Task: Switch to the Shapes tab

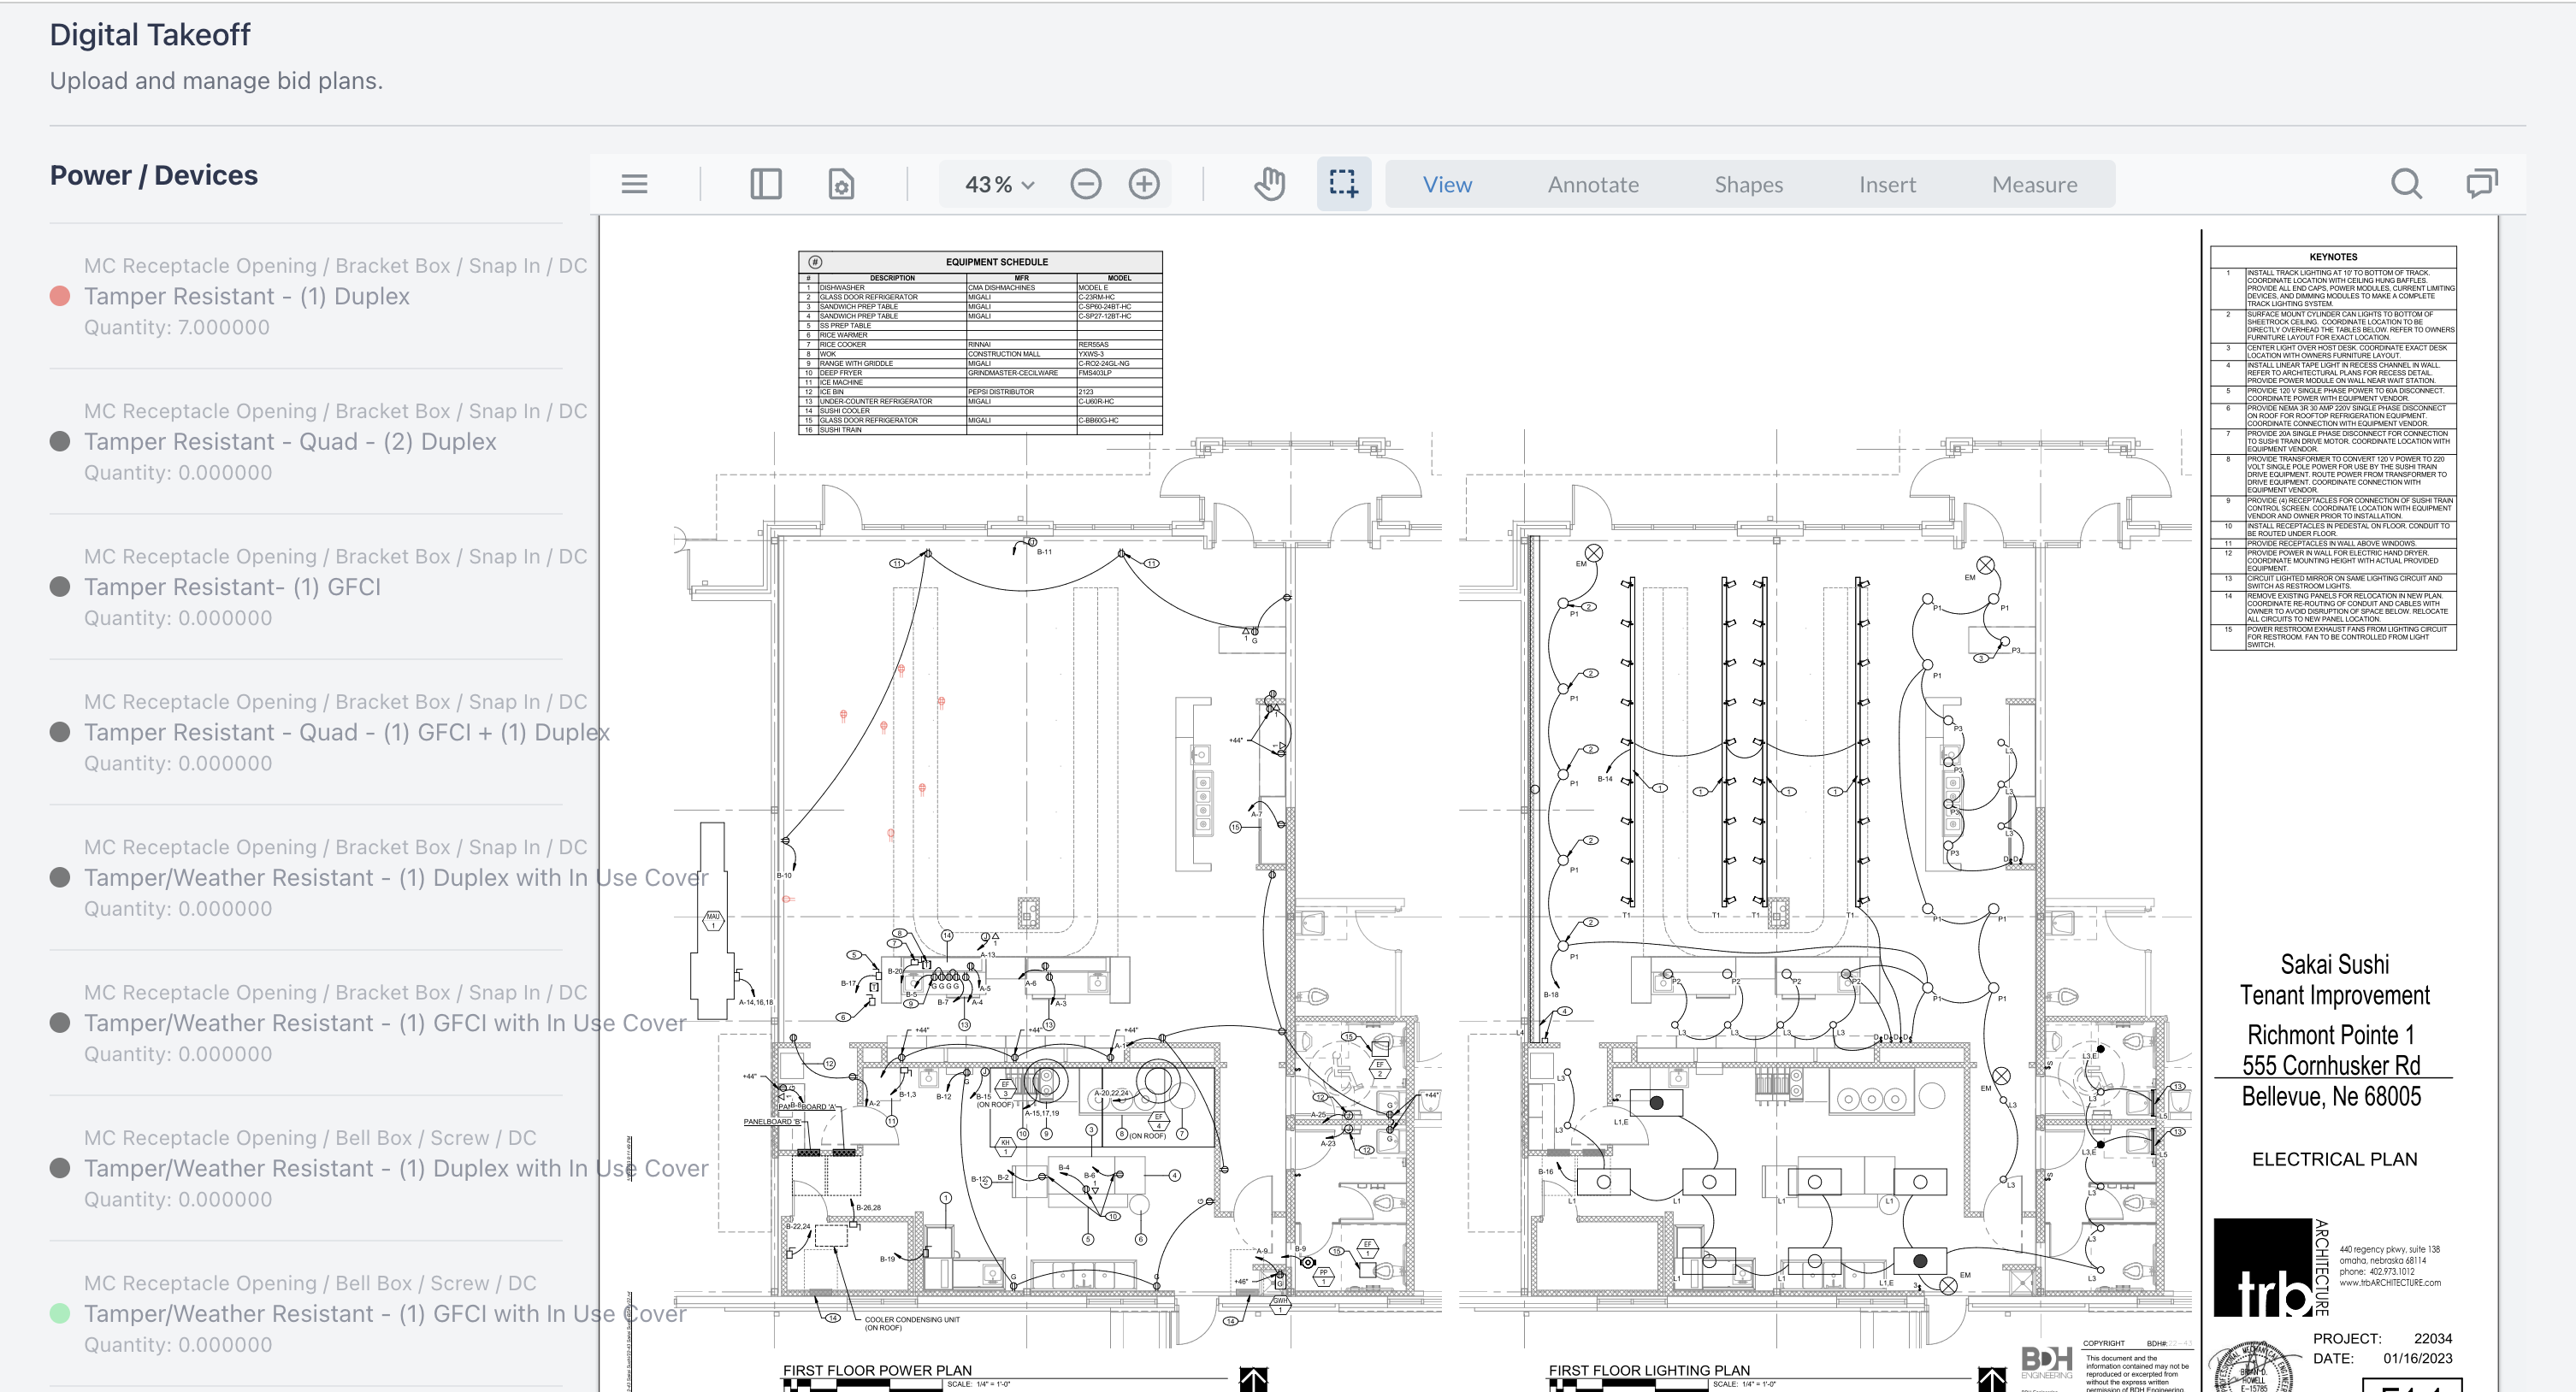Action: tap(1748, 184)
